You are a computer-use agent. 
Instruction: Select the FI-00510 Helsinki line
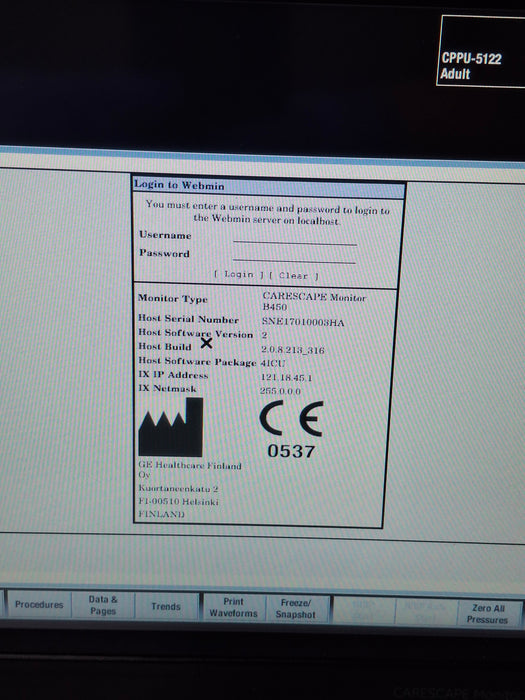click(179, 501)
